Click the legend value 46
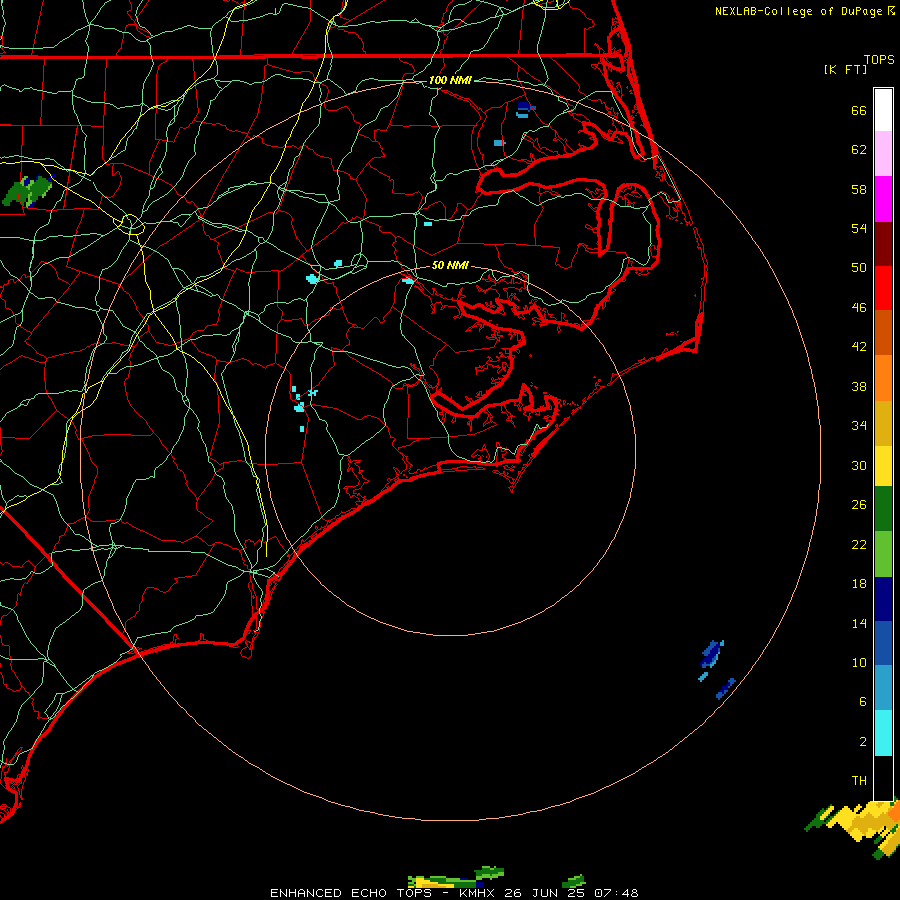The height and width of the screenshot is (900, 900). [x=859, y=308]
